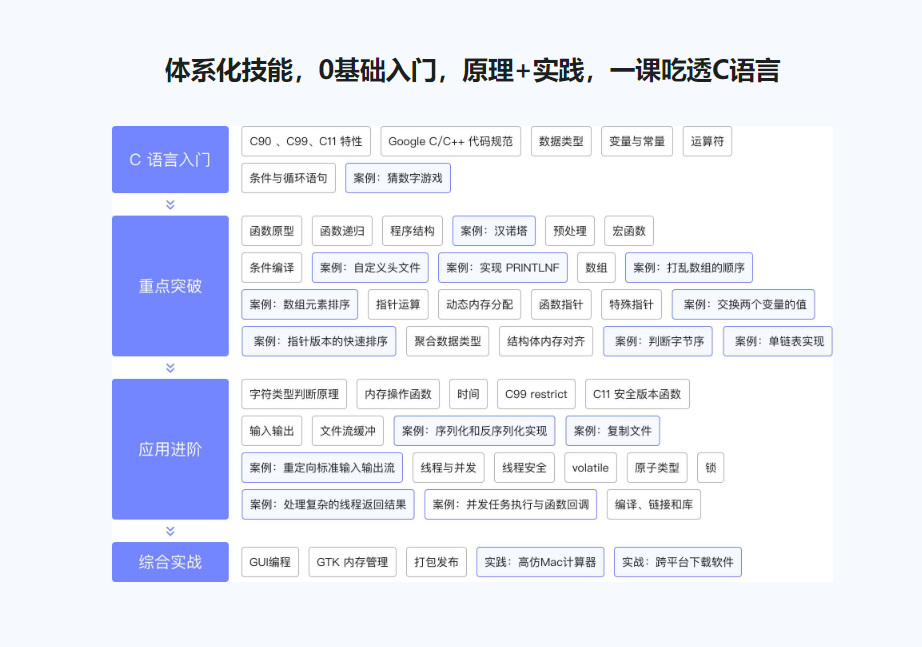Open 案例：猜数字游戏

pyautogui.click(x=399, y=178)
